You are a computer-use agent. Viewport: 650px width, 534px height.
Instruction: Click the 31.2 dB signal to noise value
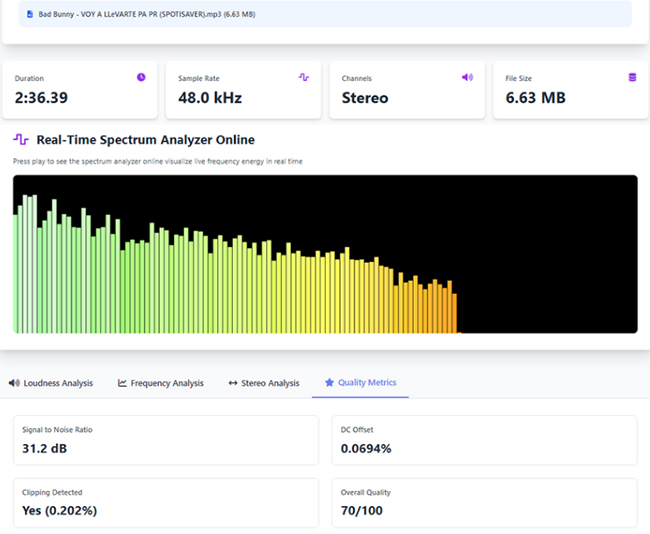44,449
